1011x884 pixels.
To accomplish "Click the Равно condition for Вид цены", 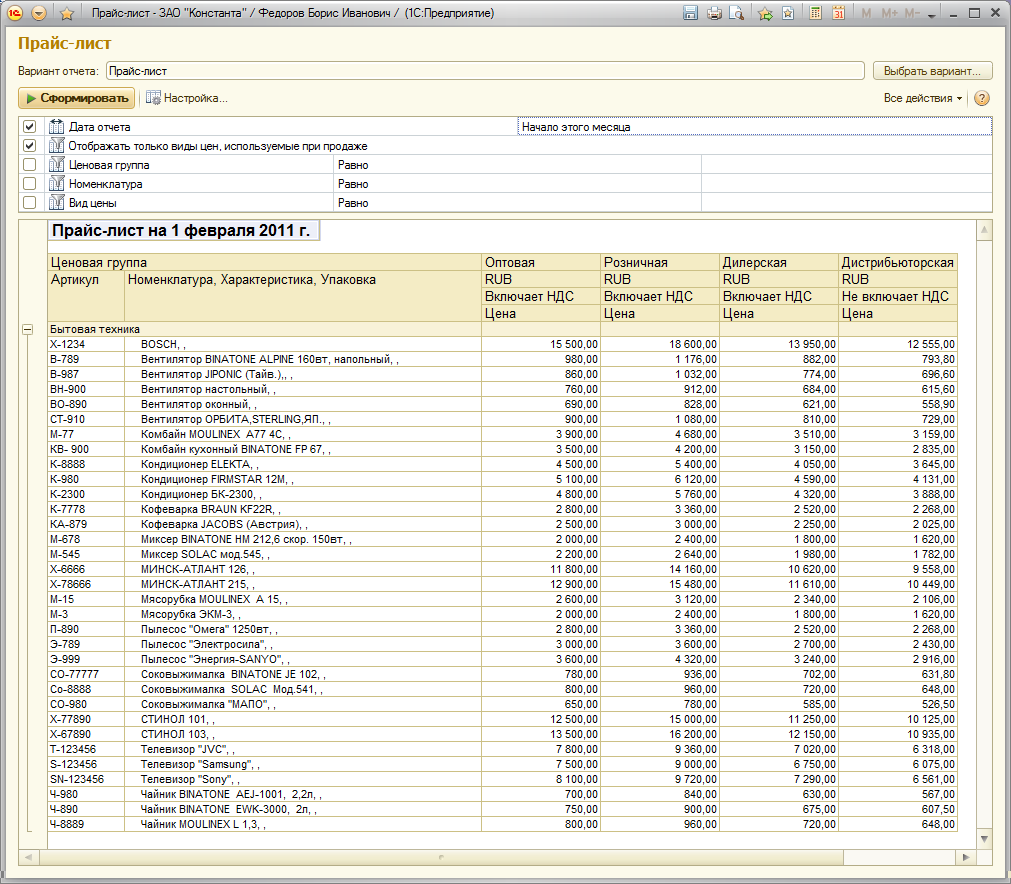I will click(518, 202).
